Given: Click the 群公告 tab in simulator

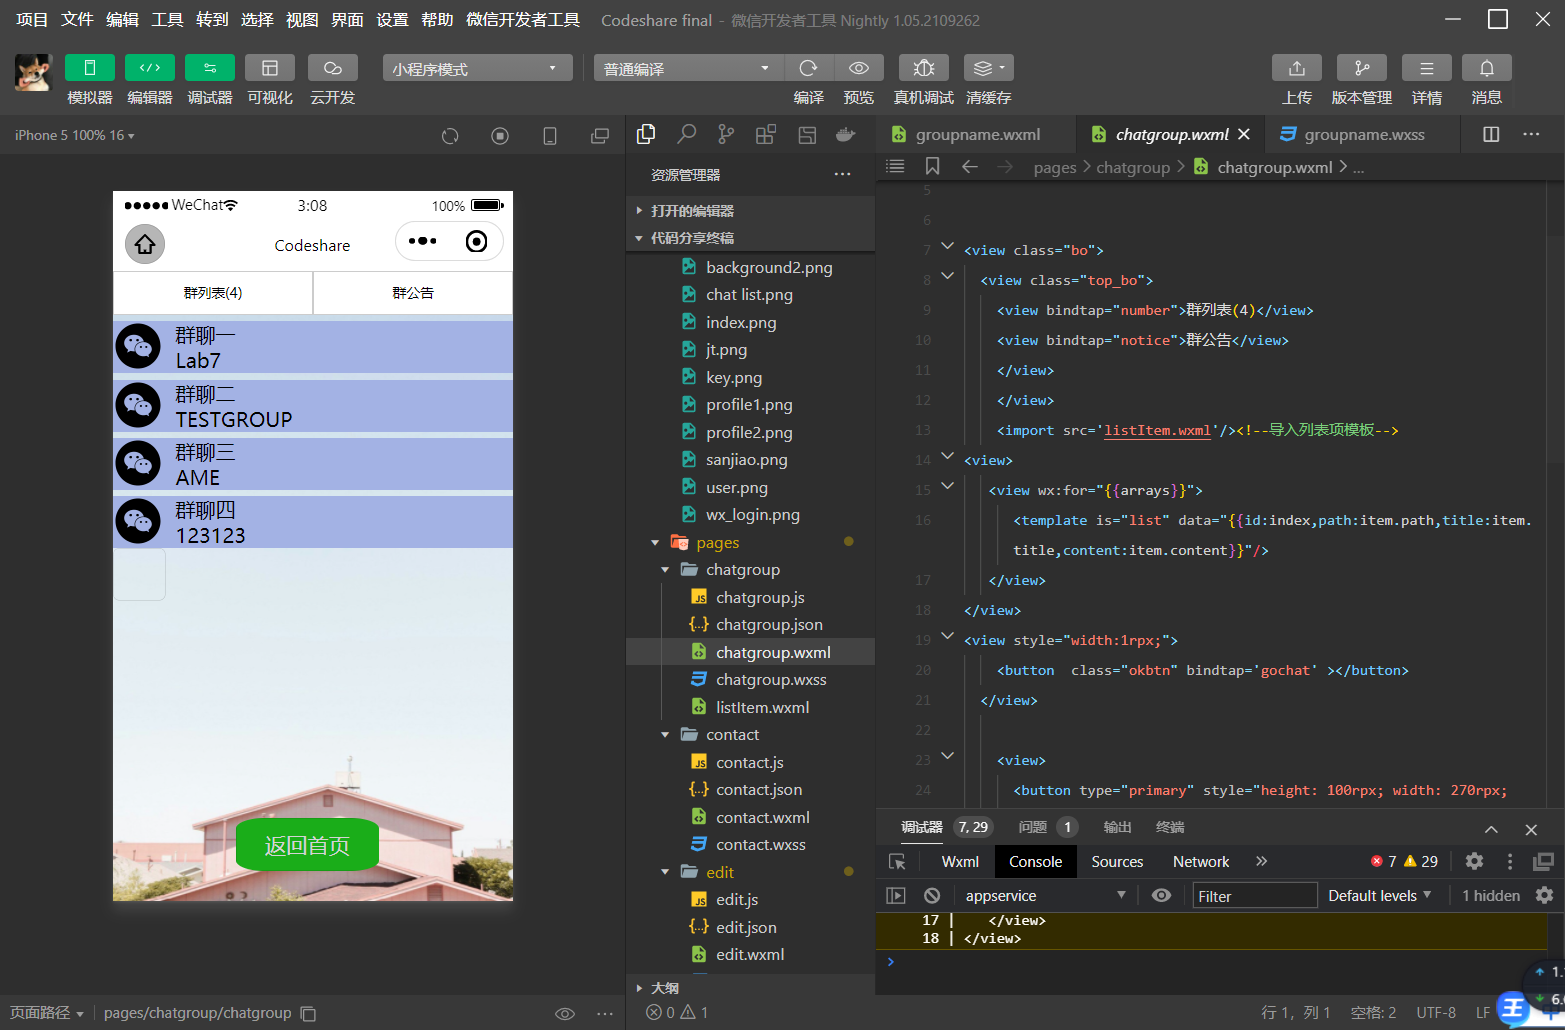Looking at the screenshot, I should pos(413,293).
